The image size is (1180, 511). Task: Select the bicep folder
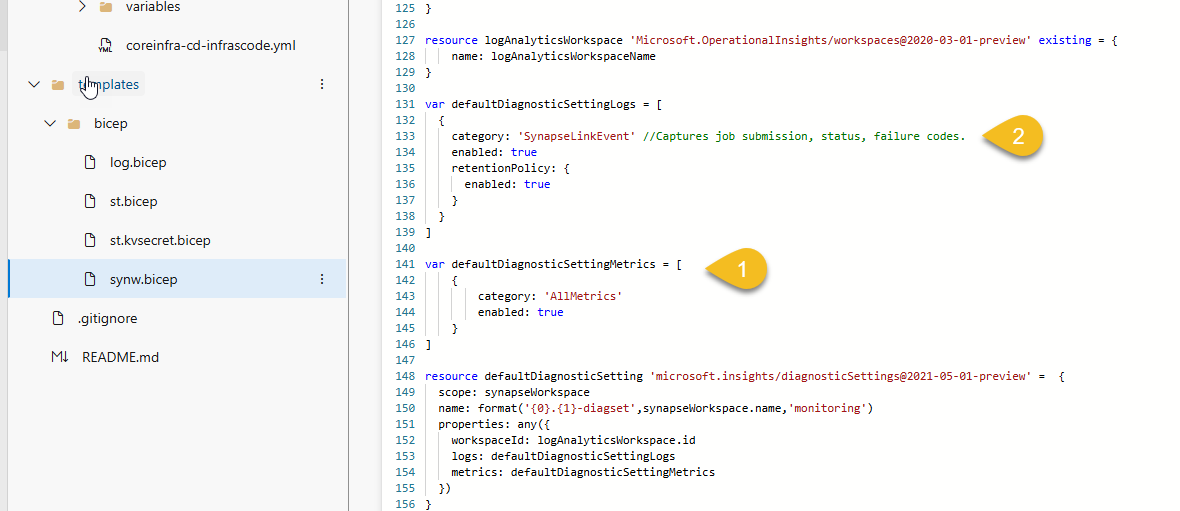112,123
